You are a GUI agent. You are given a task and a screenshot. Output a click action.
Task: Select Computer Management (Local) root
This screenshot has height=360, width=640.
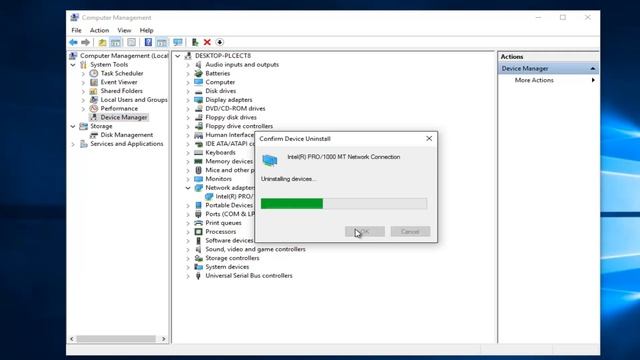click(124, 56)
